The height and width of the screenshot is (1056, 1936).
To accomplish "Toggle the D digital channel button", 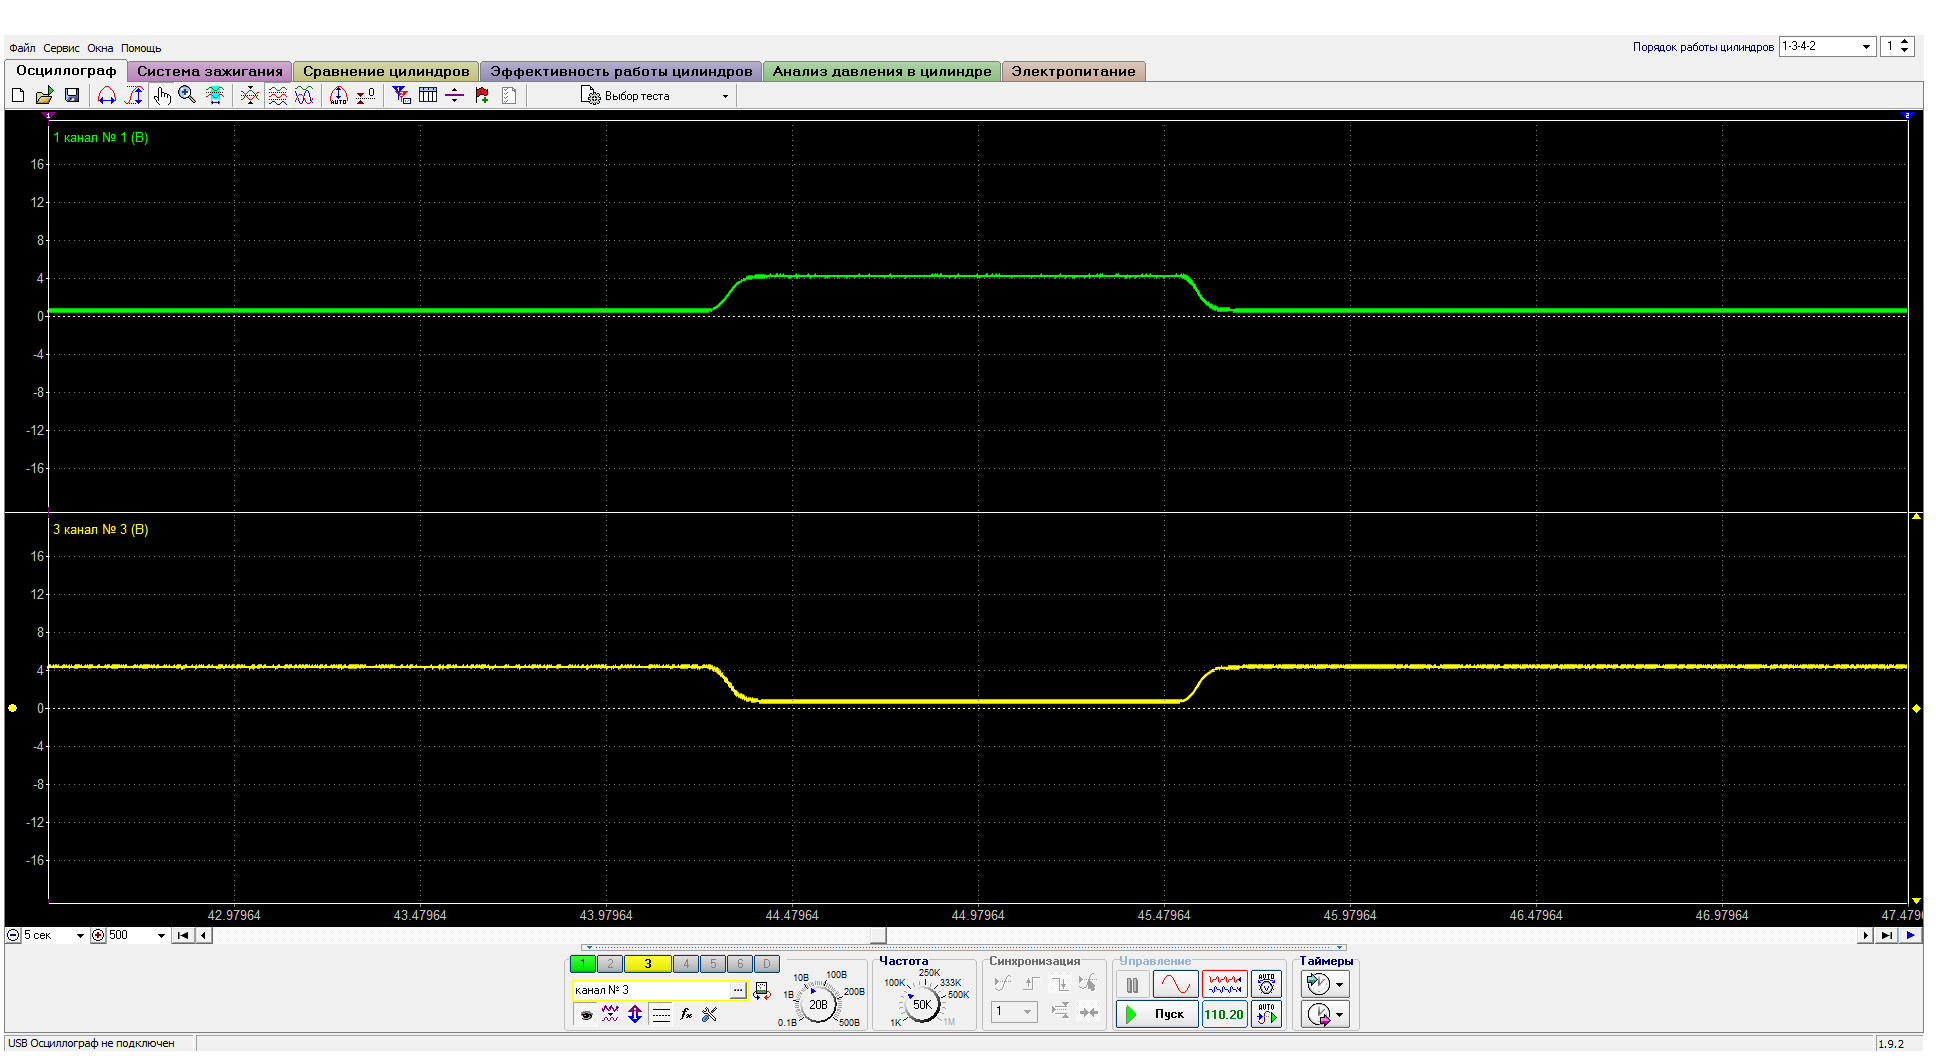I will pyautogui.click(x=766, y=964).
